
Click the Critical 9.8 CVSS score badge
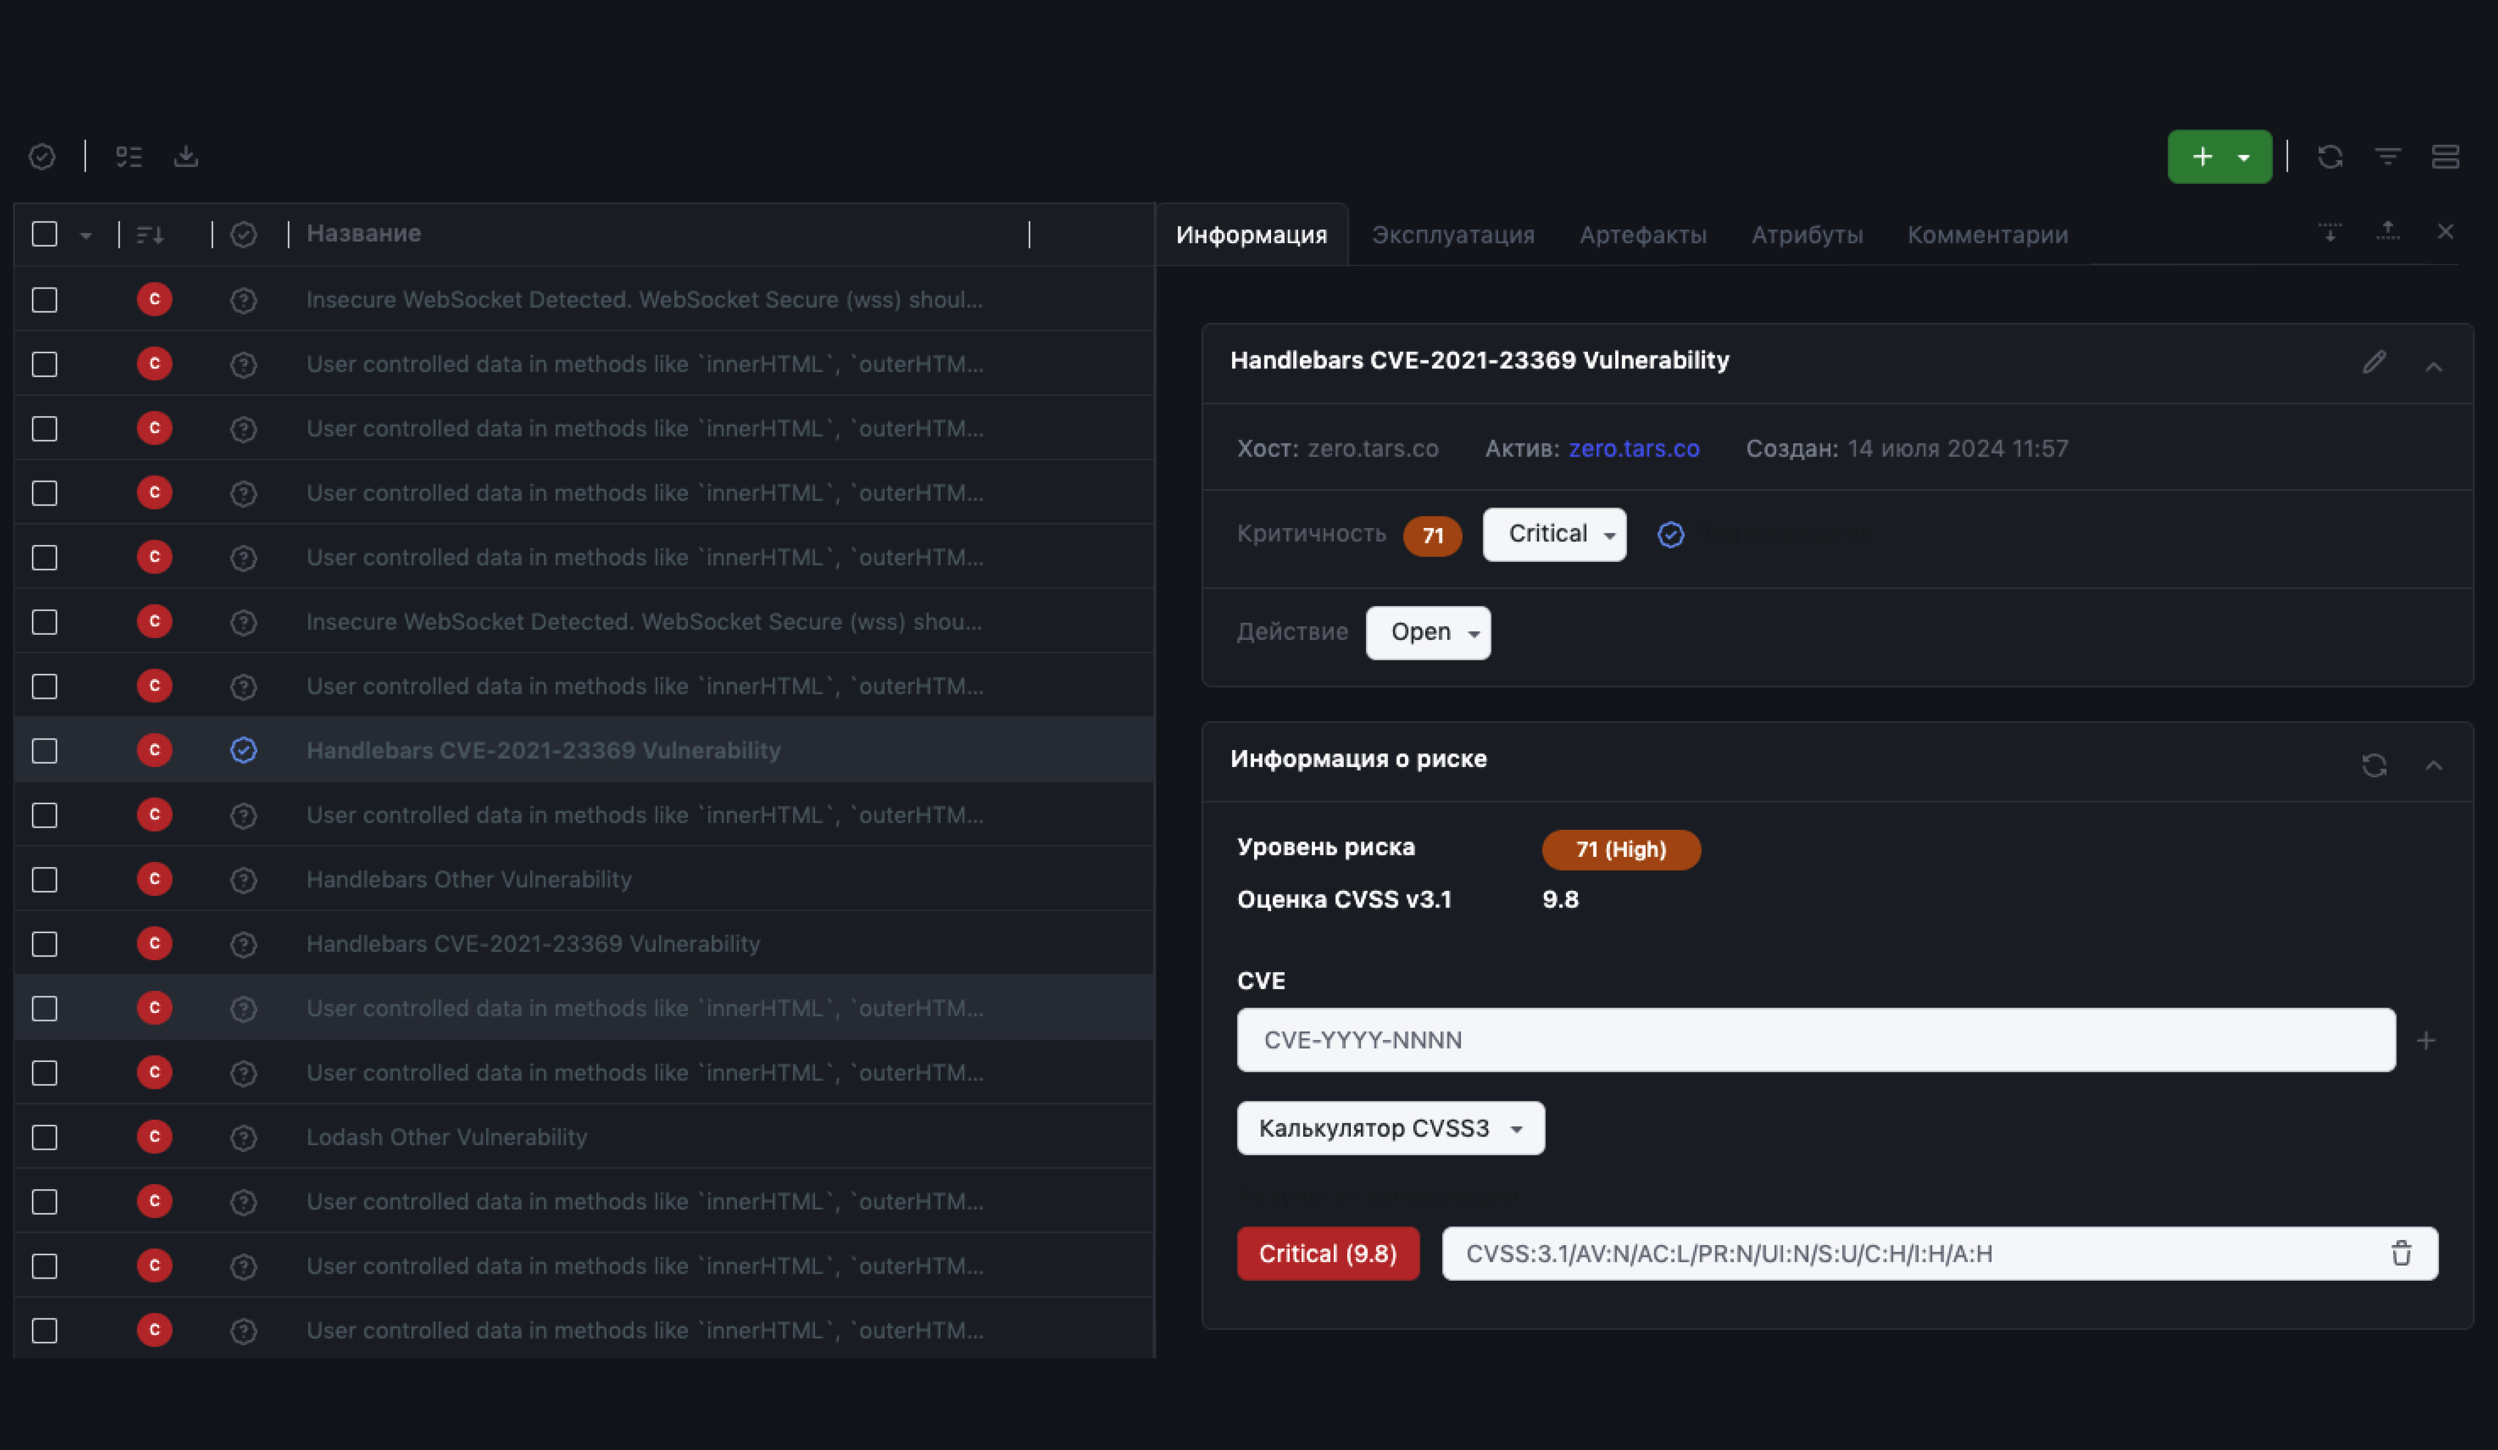tap(1328, 1251)
